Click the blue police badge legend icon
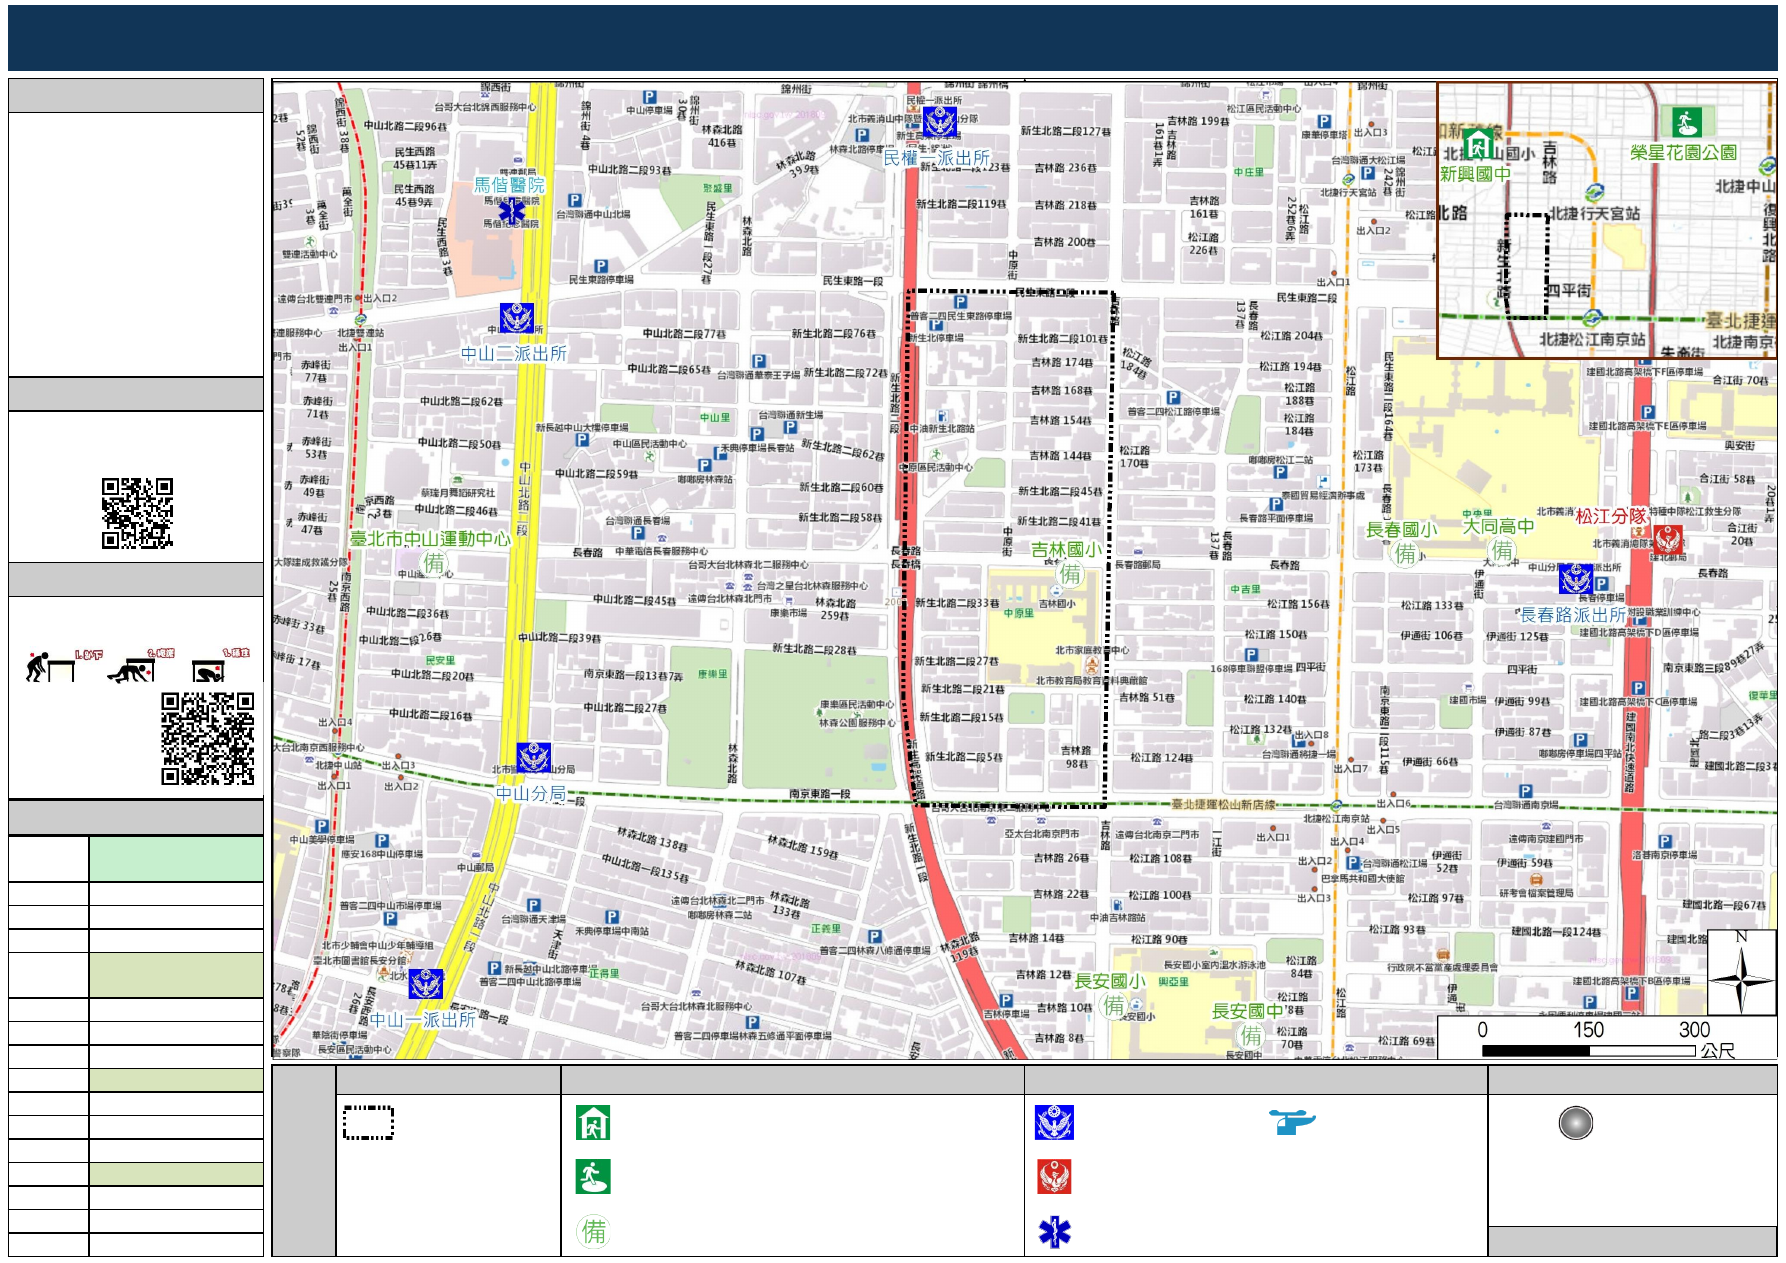Screen dimensions: 1786x1263 (1054, 1123)
